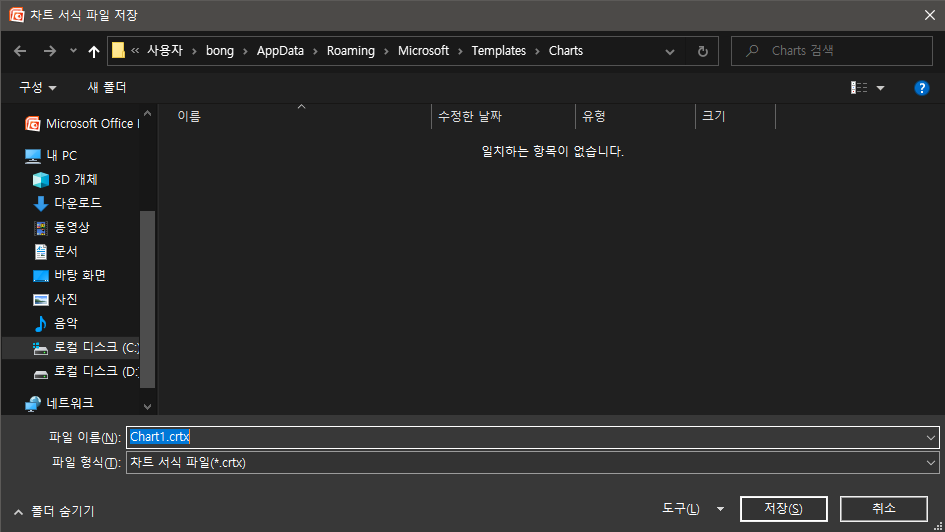Image resolution: width=945 pixels, height=532 pixels.
Task: Open the 음악 folder
Action: pyautogui.click(x=55, y=324)
